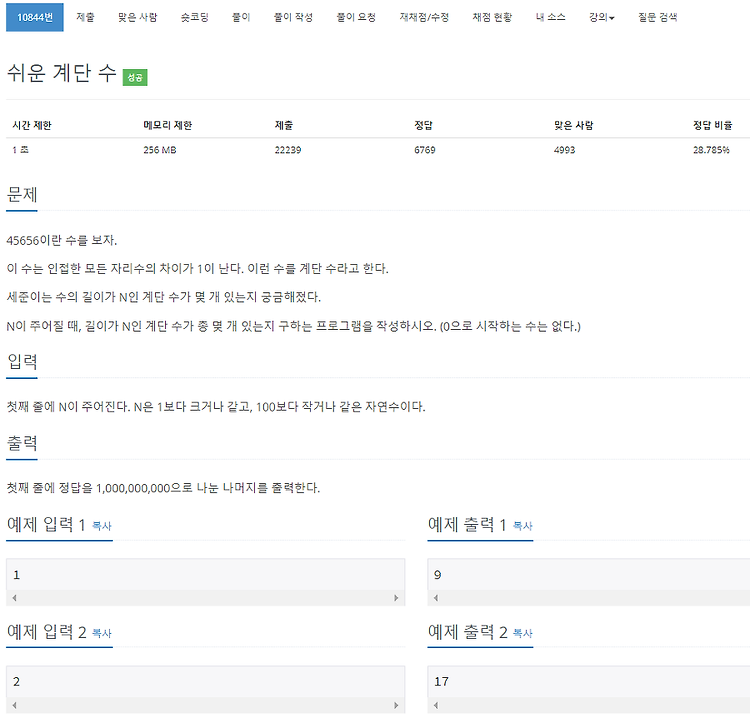Click right scroll arrow of 예제 입력 1
Viewport: 750px width, 718px height.
(396, 598)
